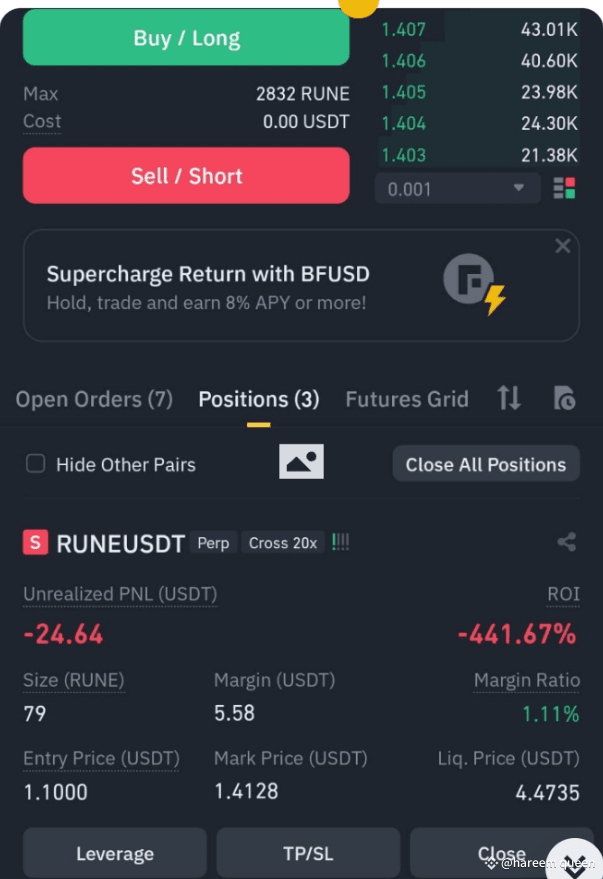
Task: Open order history via document-clock icon
Action: [x=563, y=398]
